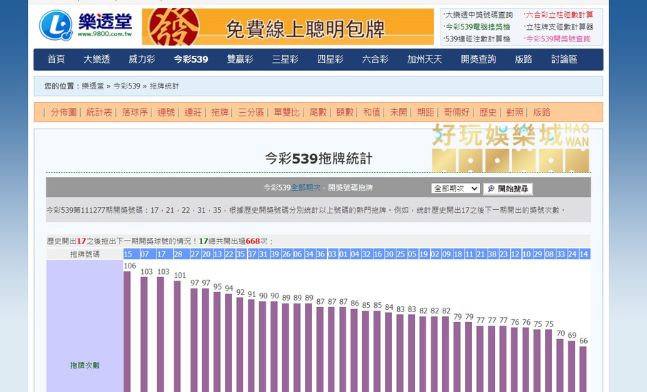Click 今彩539 breadcrumb link
Image resolution: width=647 pixels, height=392 pixels.
click(127, 86)
